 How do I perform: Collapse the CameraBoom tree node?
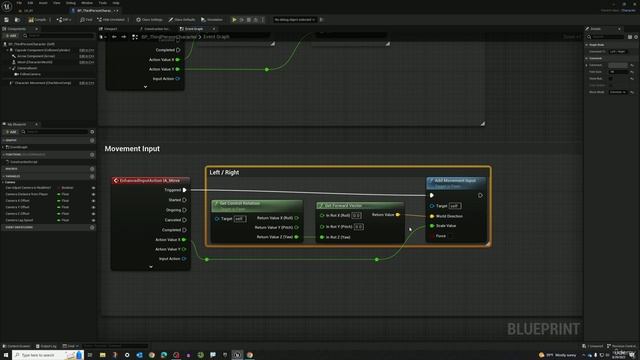coord(10,68)
